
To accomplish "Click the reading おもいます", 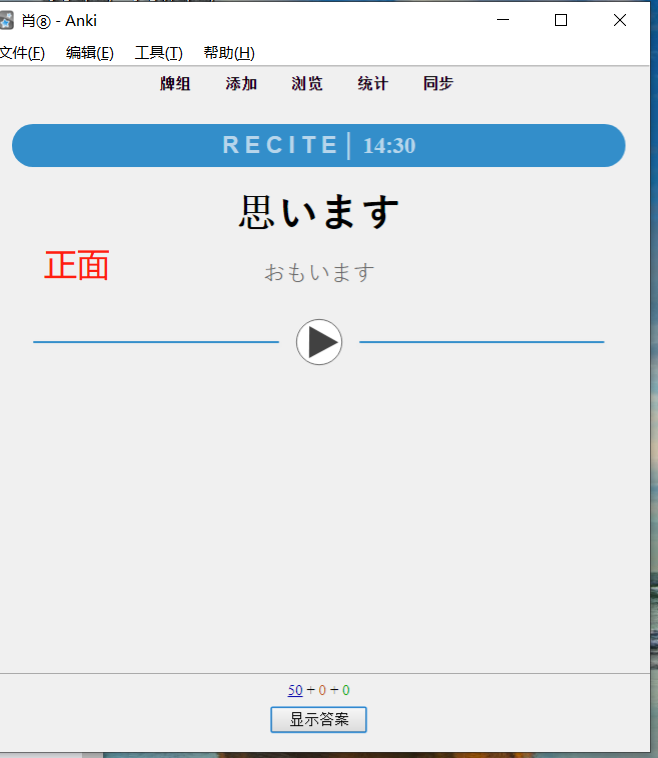I will click(319, 272).
